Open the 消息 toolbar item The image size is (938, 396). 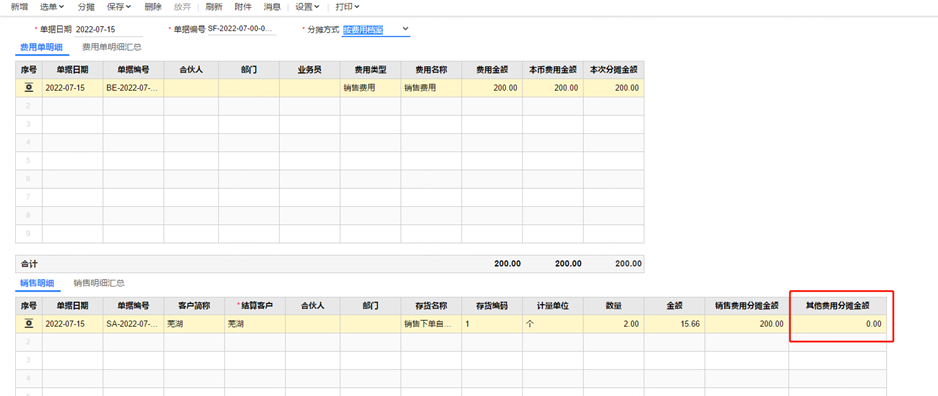[272, 7]
